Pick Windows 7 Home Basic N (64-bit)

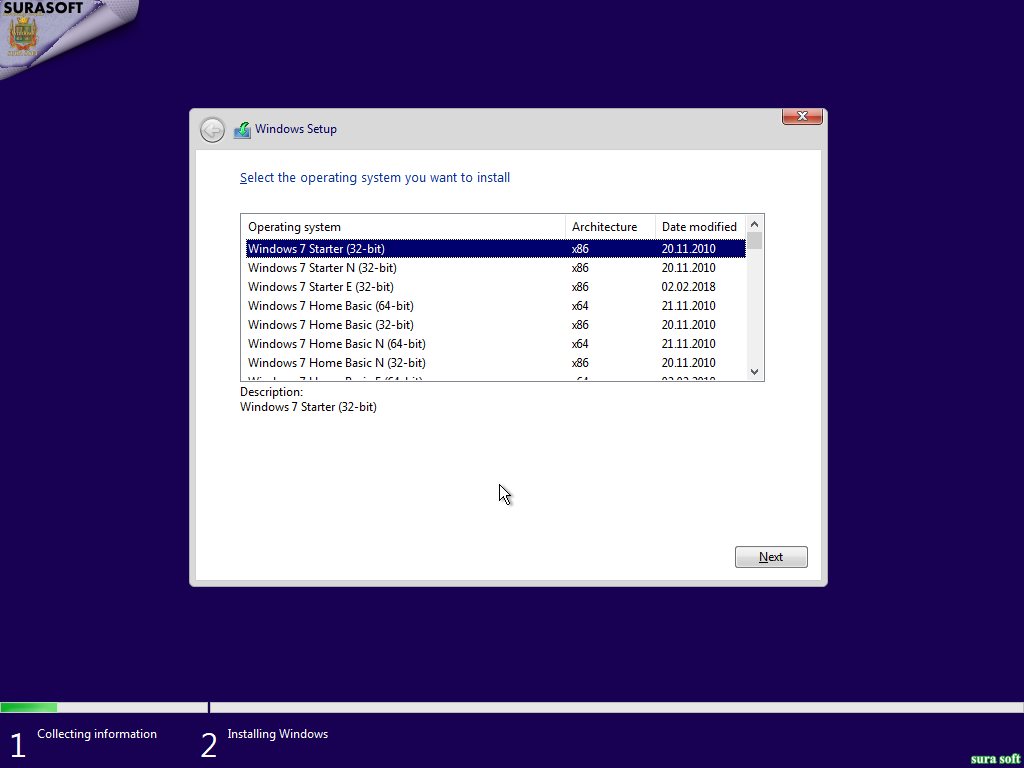click(496, 344)
